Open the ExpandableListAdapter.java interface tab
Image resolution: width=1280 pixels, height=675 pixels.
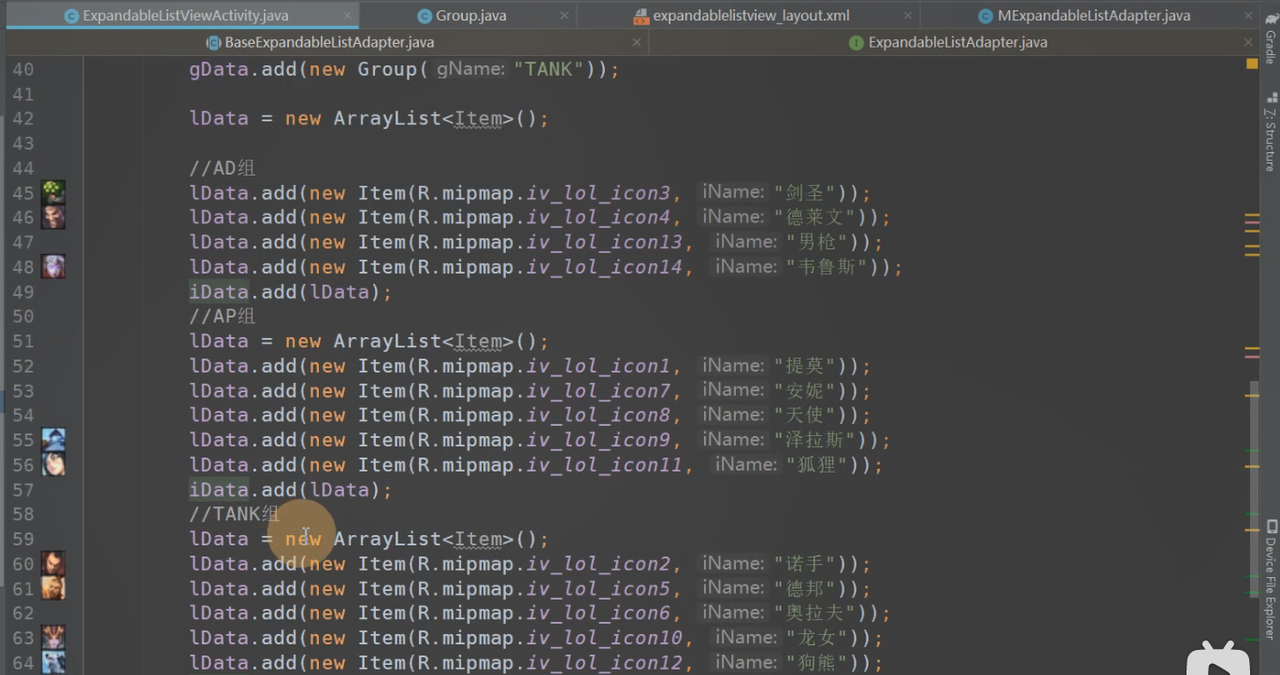pos(956,42)
